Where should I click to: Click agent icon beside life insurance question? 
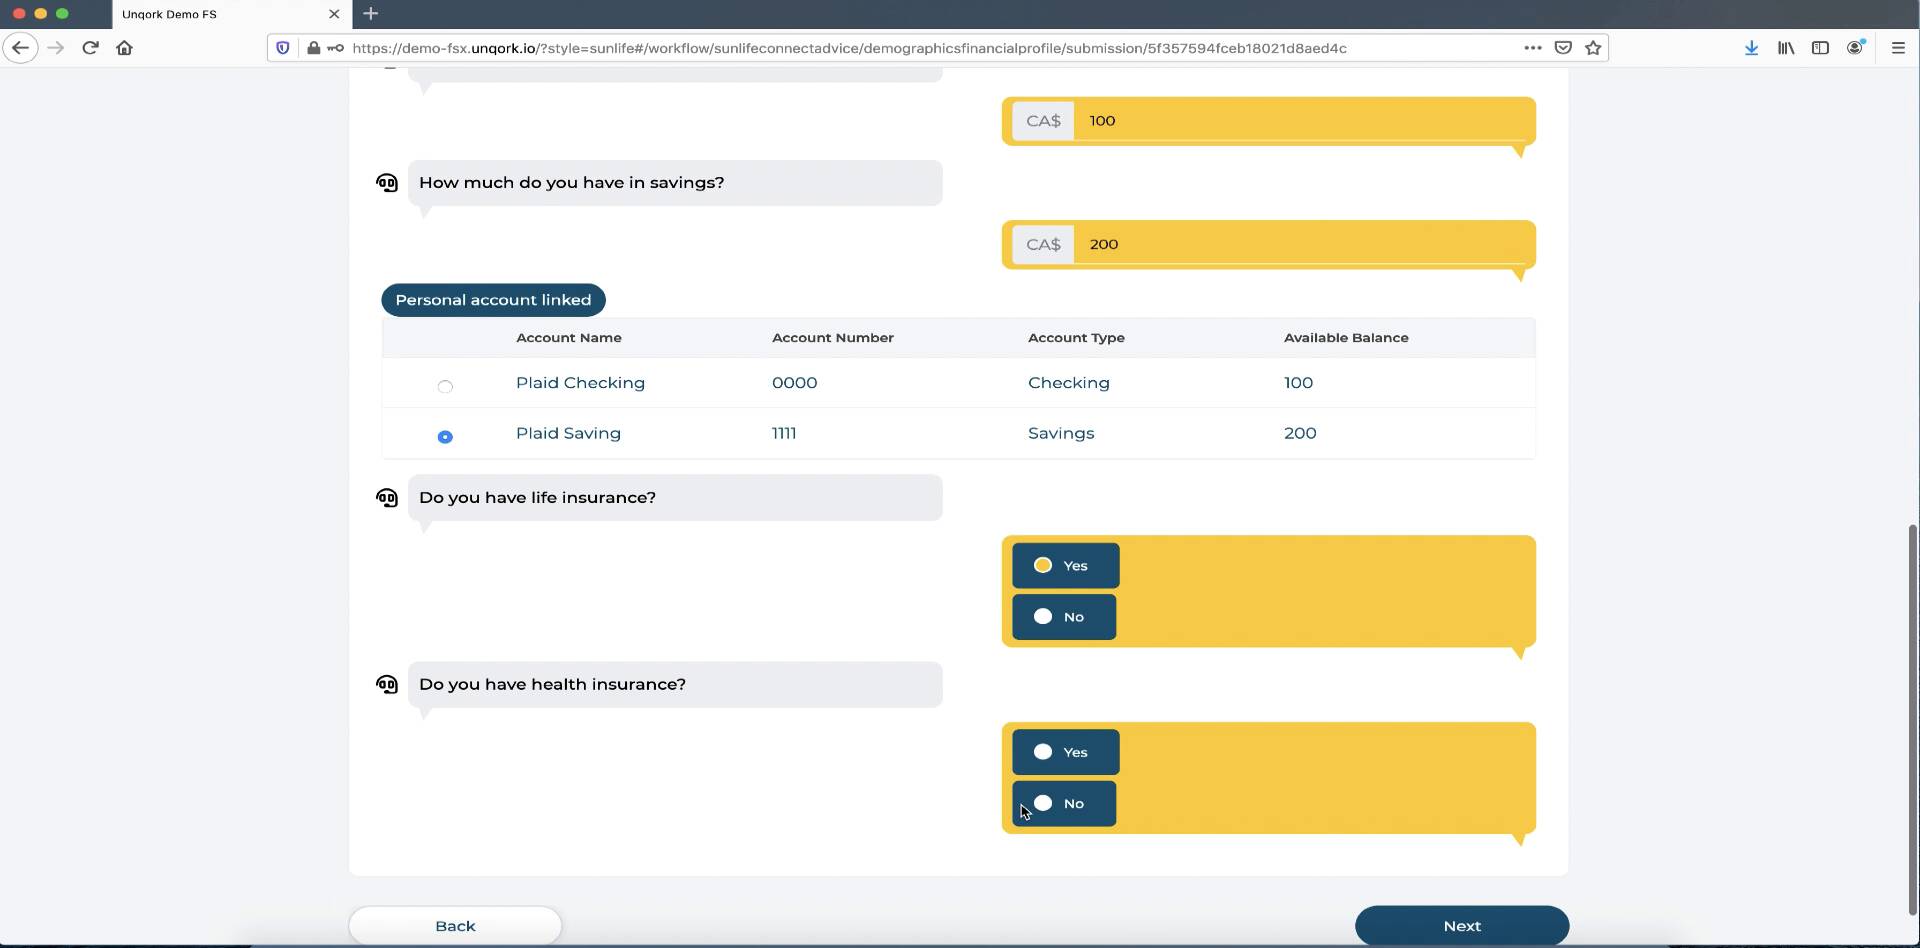click(x=387, y=498)
